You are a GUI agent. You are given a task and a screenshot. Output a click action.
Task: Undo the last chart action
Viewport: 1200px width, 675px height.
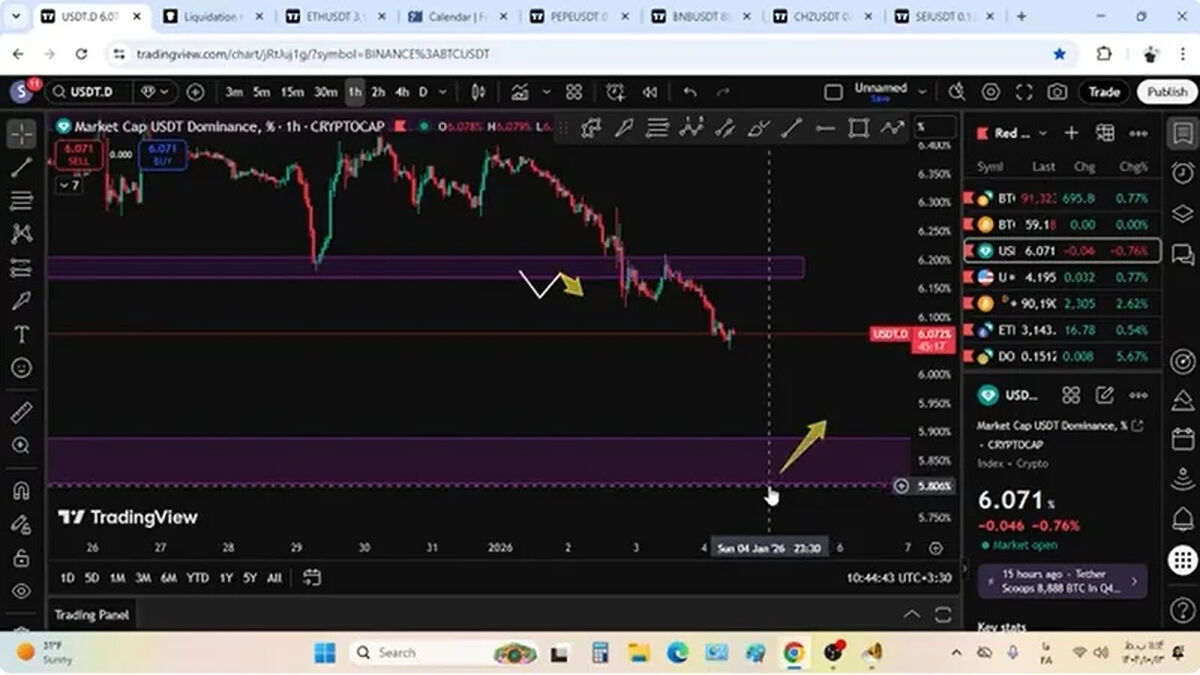pos(690,92)
